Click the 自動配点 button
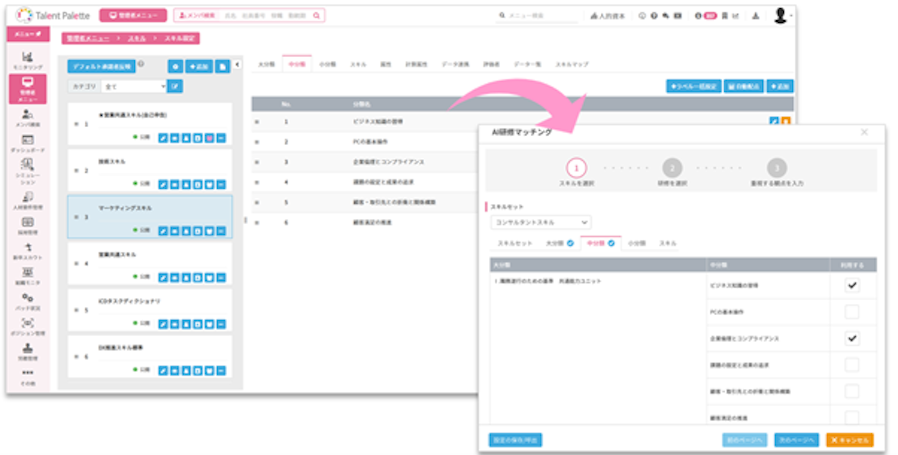This screenshot has width=898, height=455. tap(743, 87)
